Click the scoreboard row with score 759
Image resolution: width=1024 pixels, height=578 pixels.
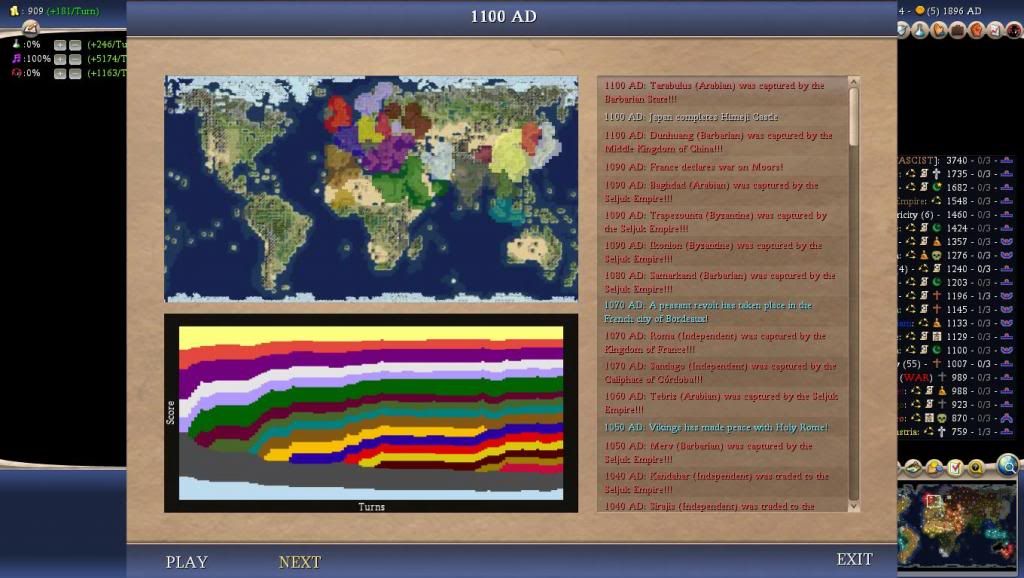click(955, 431)
